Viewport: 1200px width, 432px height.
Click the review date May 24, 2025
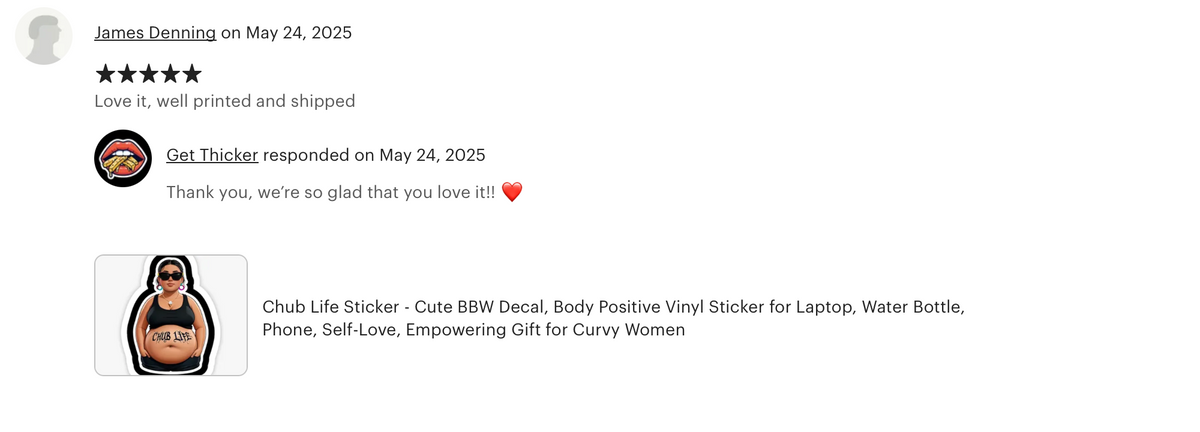(297, 32)
